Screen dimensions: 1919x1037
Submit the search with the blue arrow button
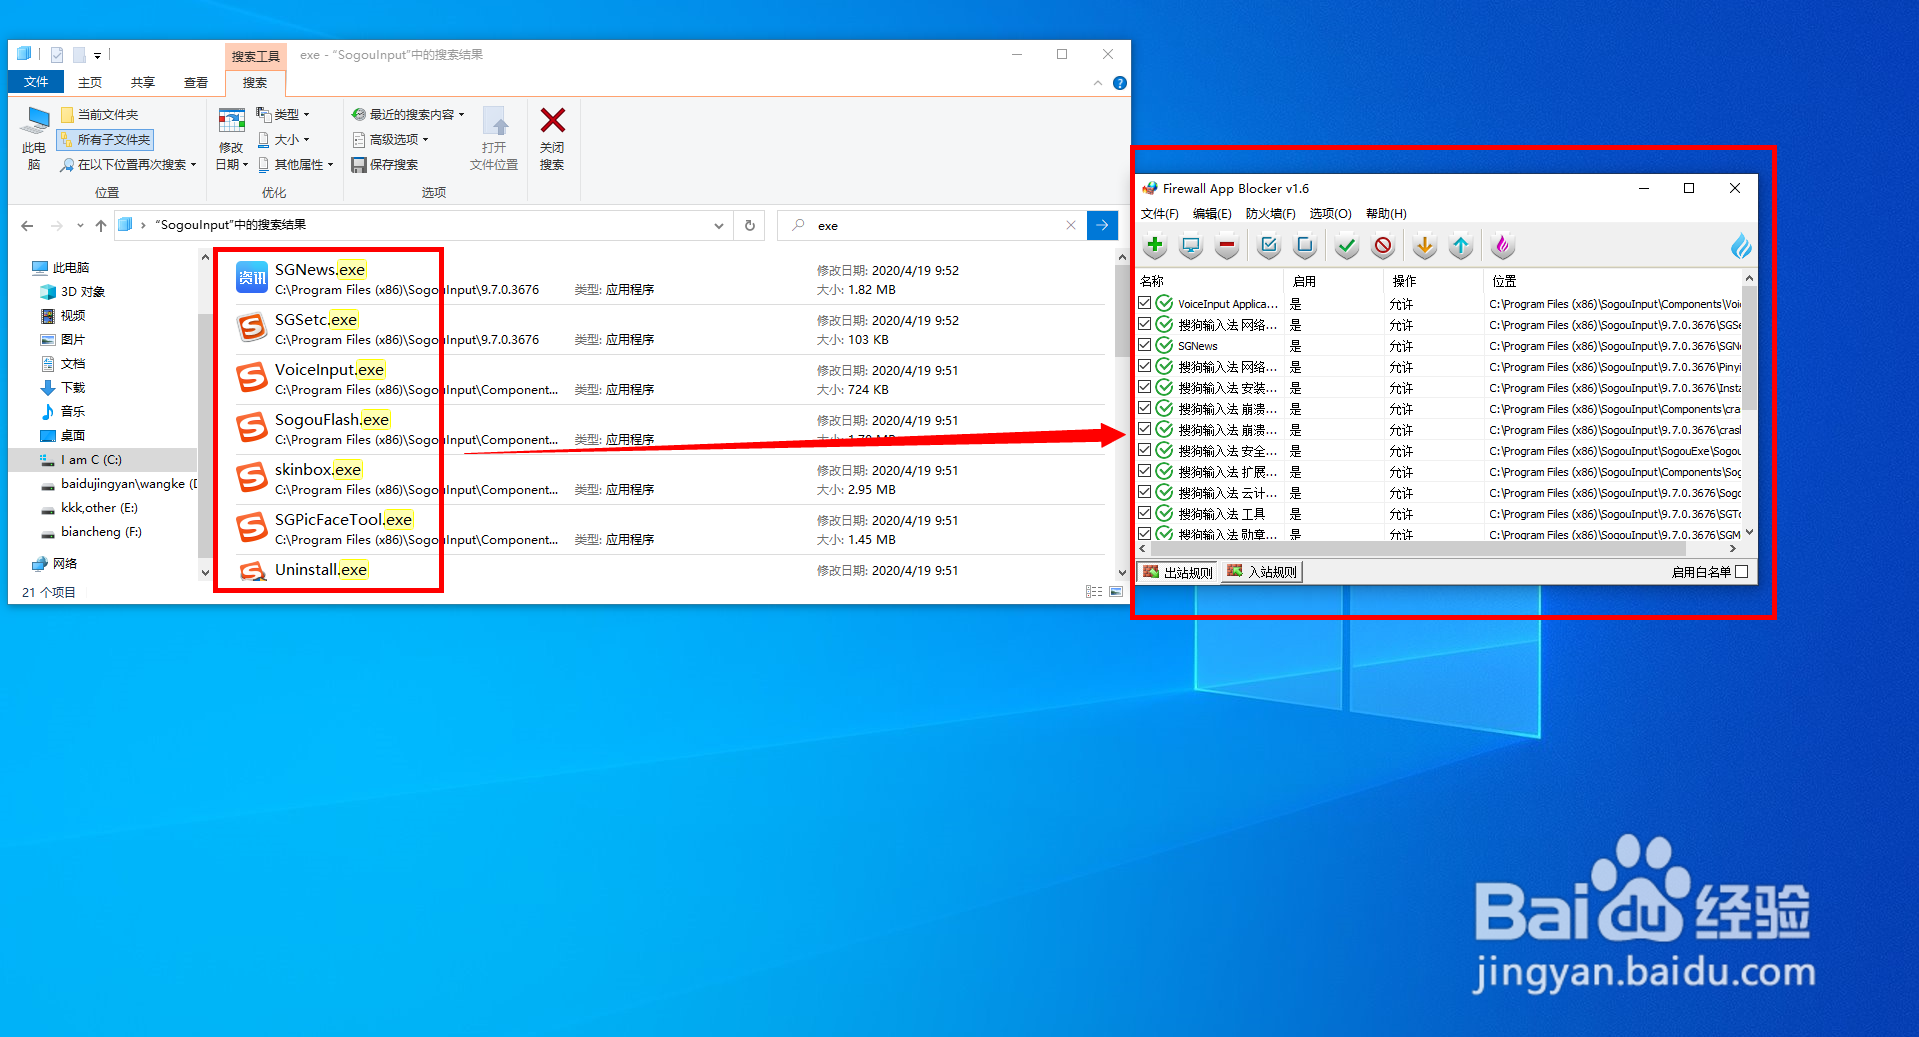point(1102,225)
